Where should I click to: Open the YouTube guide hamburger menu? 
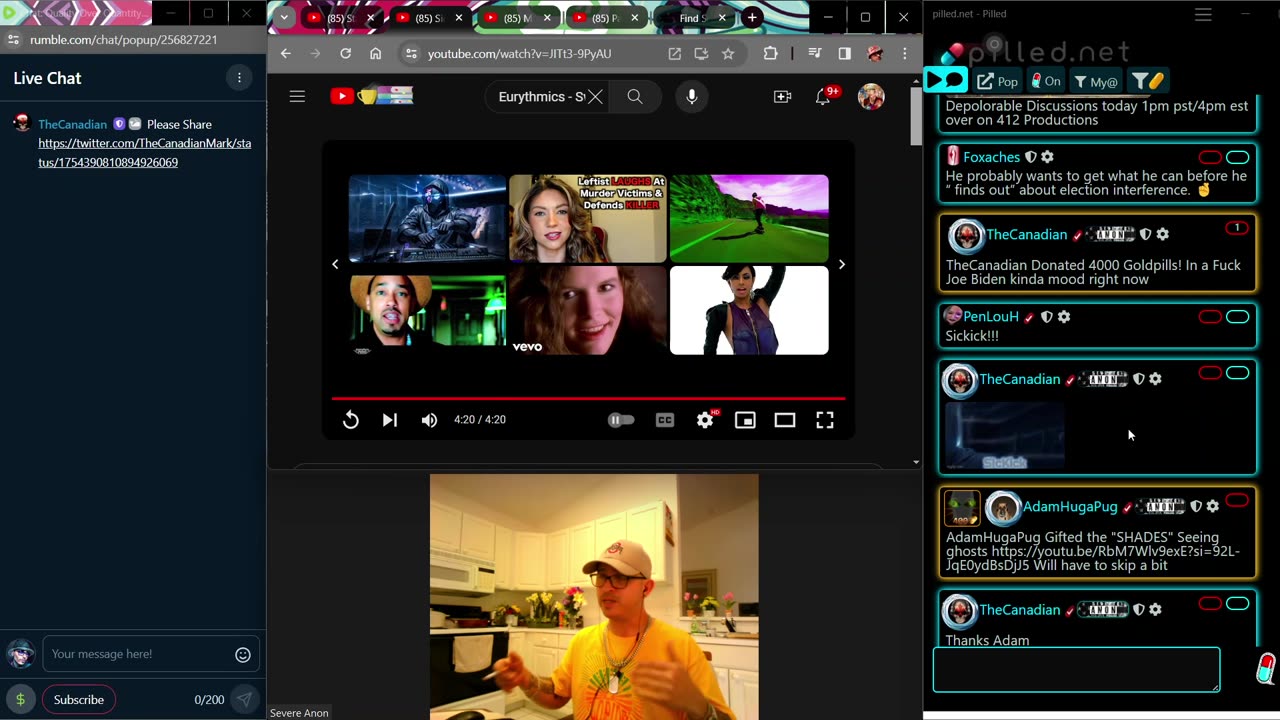[297, 96]
